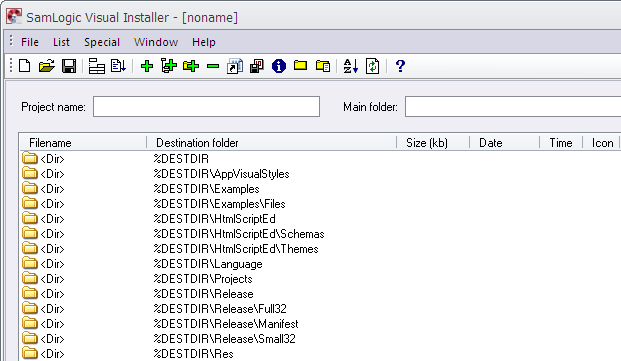The image size is (621, 361).
Task: Open a project with the open-folder icon
Action: point(47,66)
